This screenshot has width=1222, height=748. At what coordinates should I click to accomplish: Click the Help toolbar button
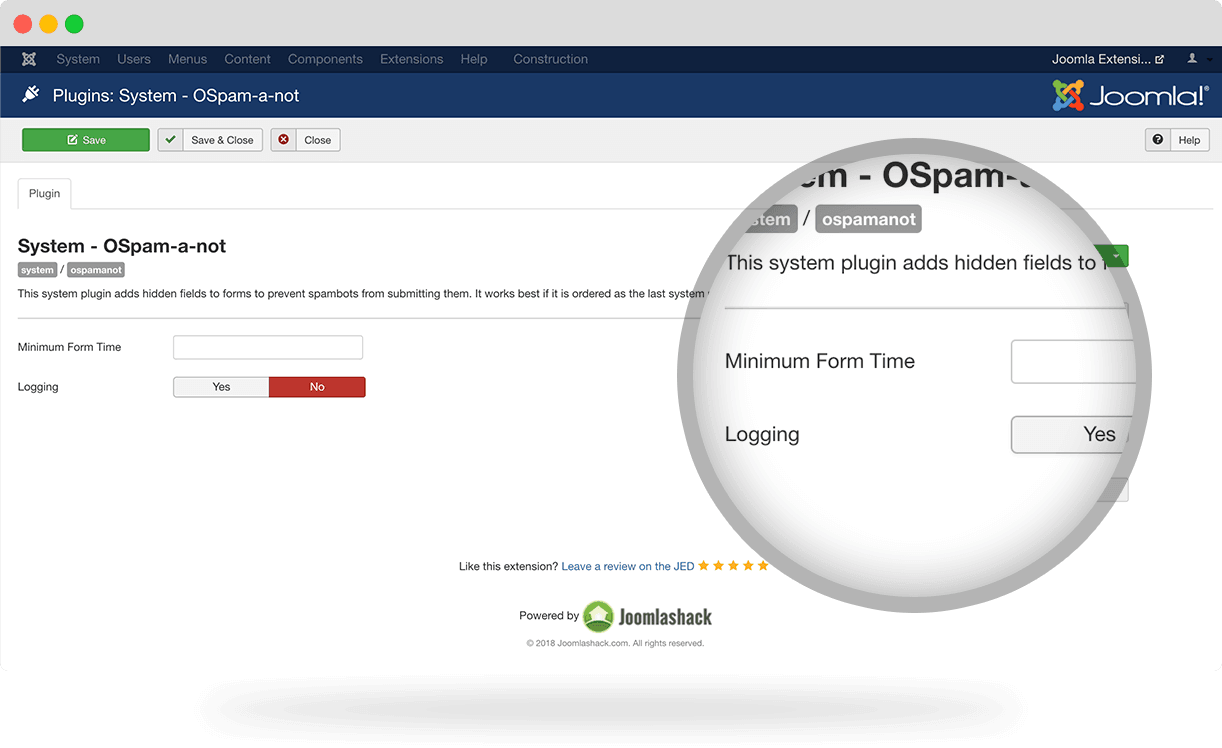click(1177, 140)
